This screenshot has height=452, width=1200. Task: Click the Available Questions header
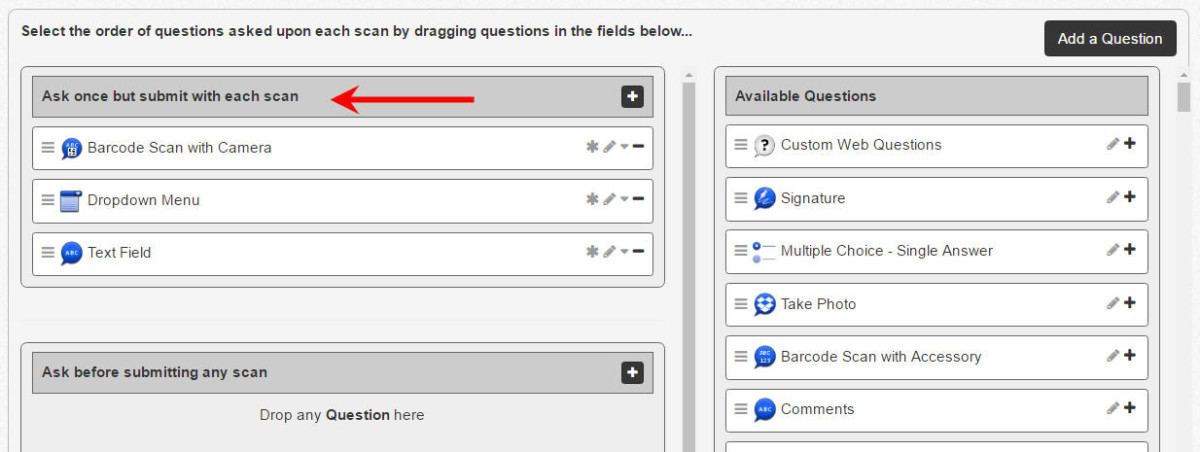[x=937, y=96]
